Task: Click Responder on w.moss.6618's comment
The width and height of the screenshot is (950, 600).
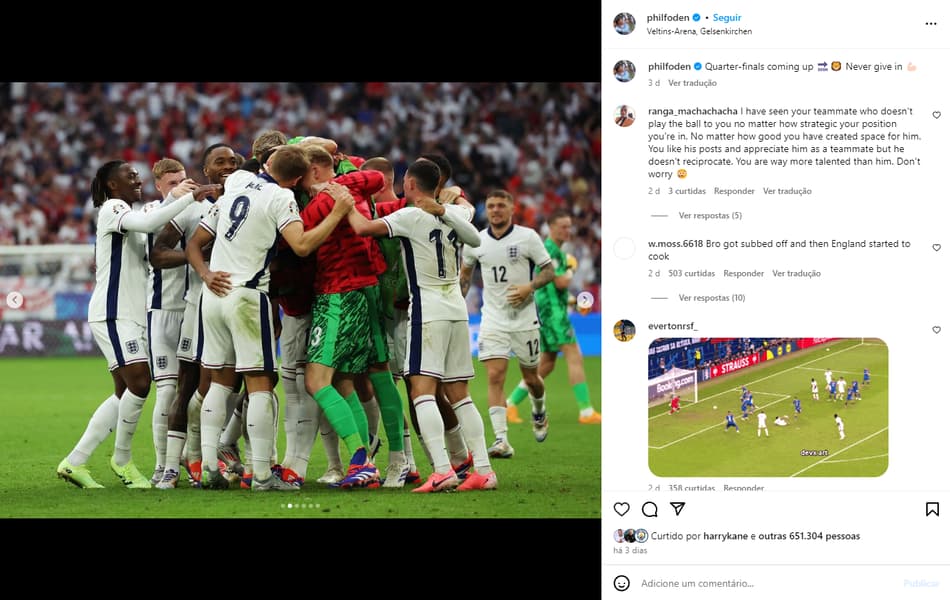Action: point(743,273)
